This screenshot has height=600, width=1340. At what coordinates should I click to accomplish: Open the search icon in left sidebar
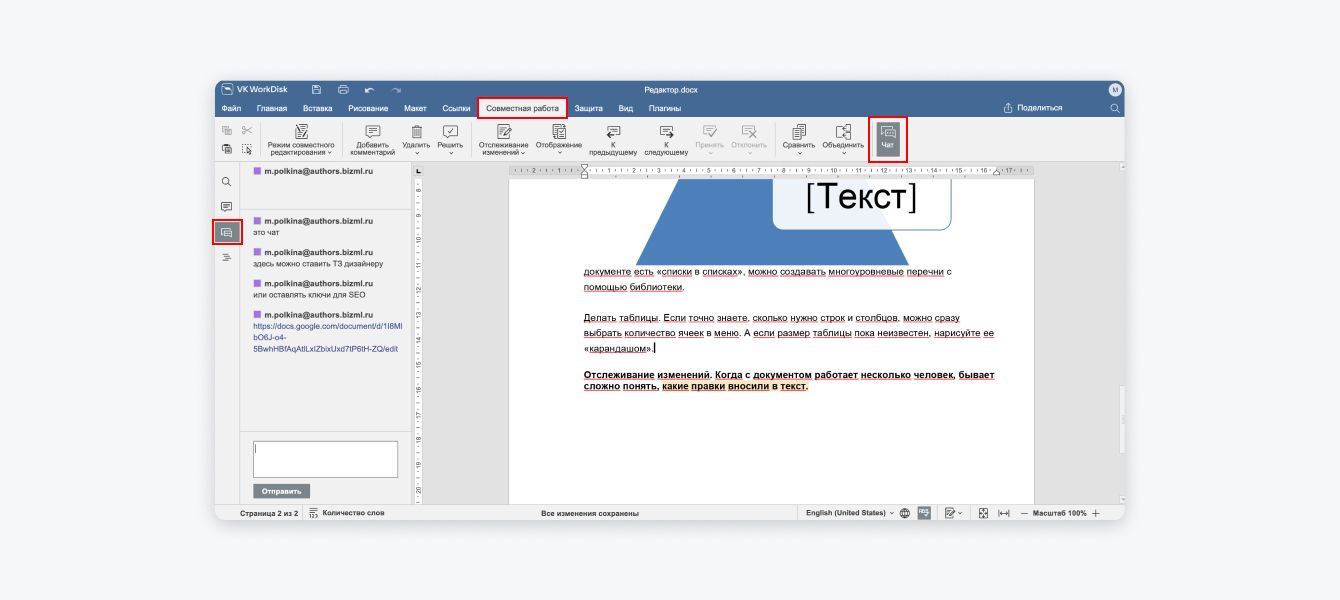pos(226,182)
